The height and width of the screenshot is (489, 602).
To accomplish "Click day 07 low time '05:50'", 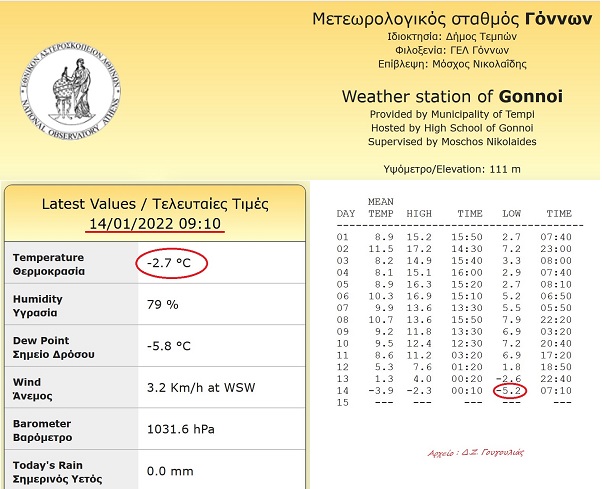I will [x=556, y=308].
